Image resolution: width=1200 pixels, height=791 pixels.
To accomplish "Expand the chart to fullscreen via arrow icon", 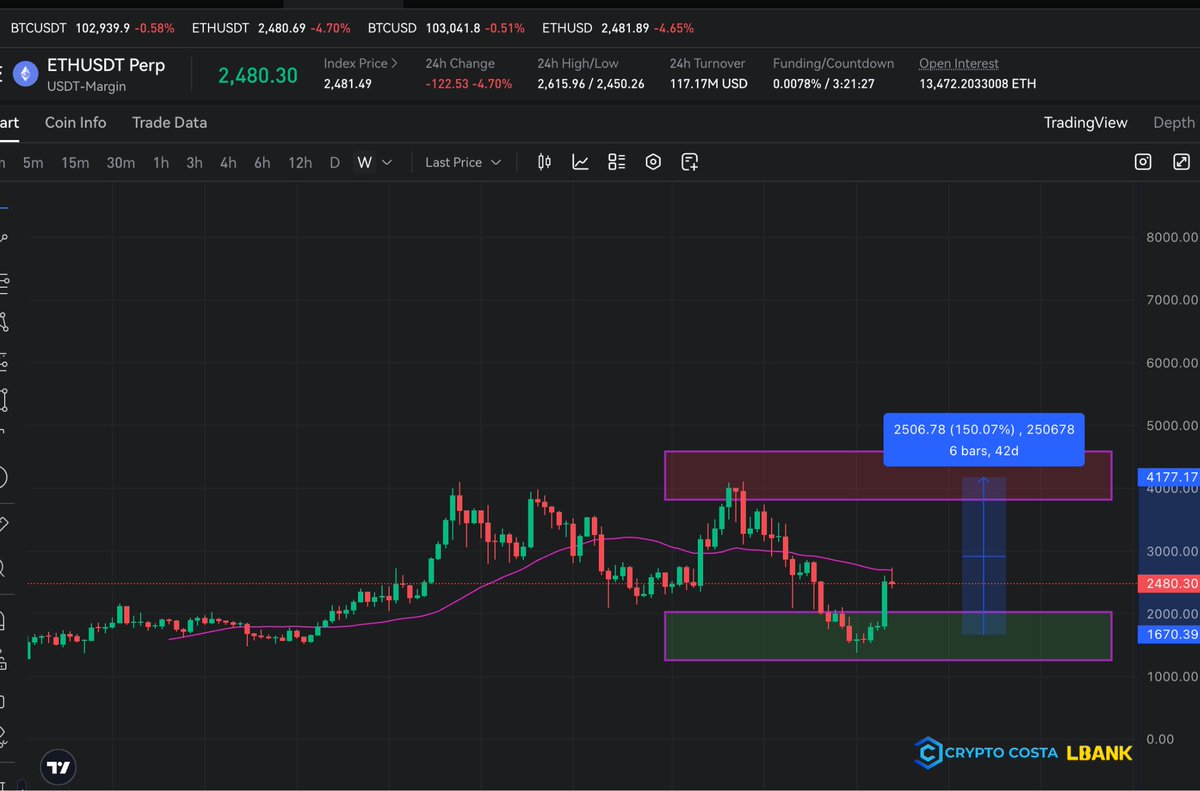I will coord(1182,161).
